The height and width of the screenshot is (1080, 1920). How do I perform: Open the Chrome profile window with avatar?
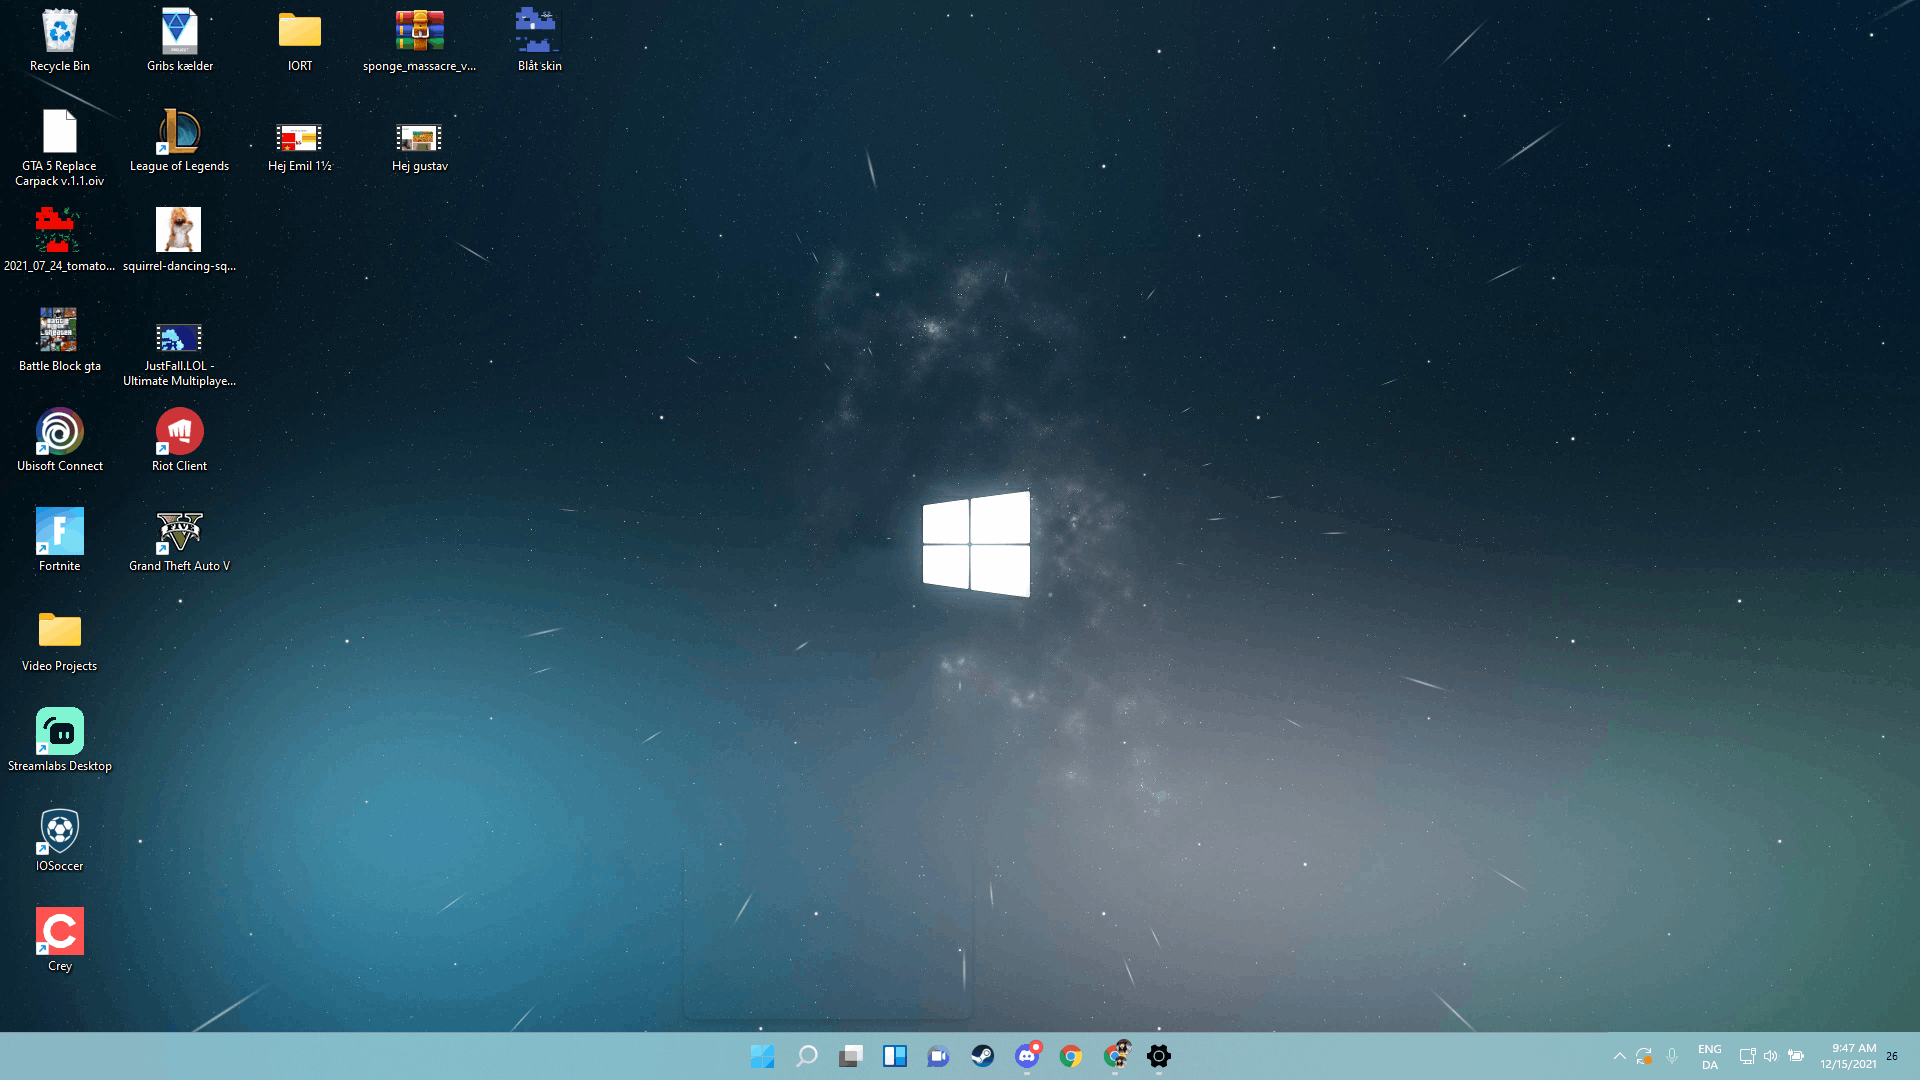pyautogui.click(x=1116, y=1056)
